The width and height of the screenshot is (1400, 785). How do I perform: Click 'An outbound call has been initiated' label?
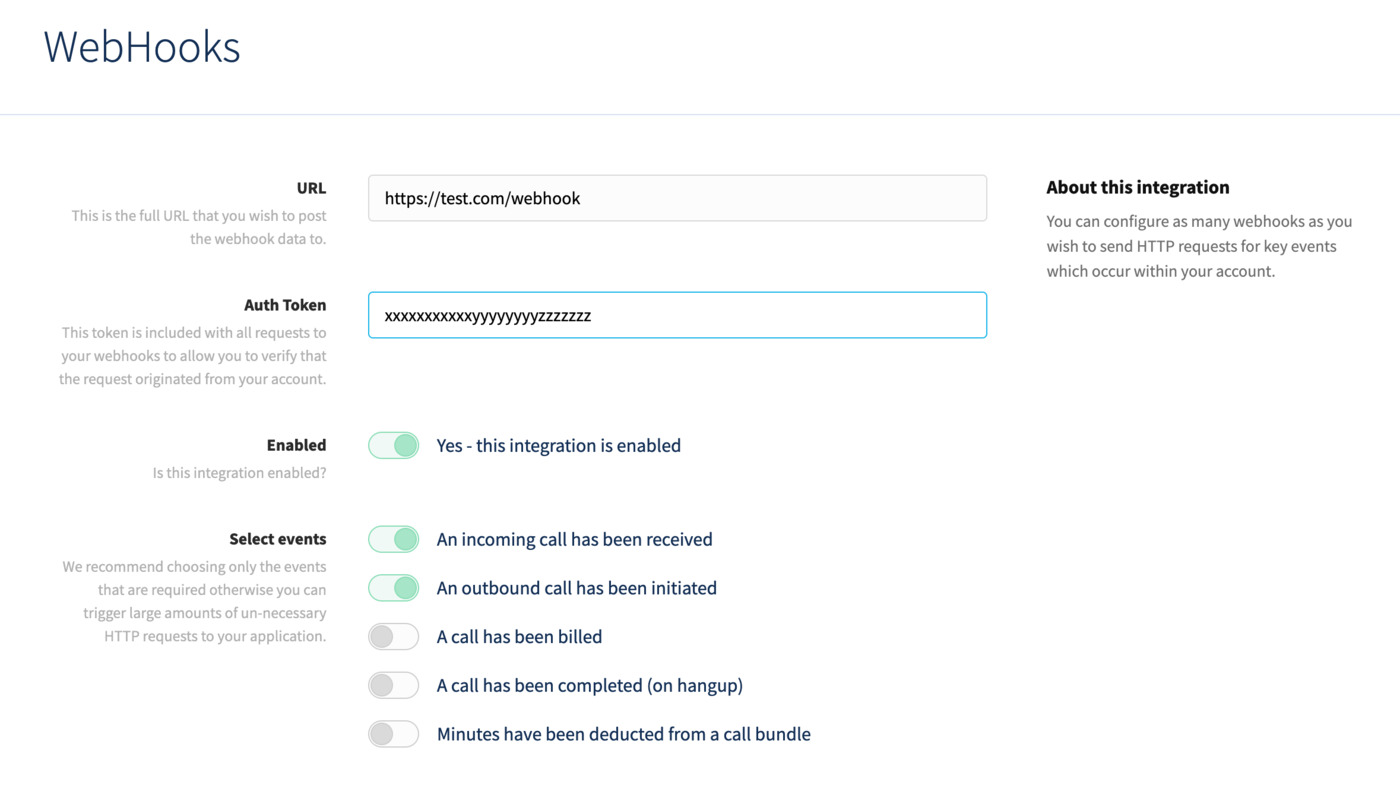[x=576, y=588]
